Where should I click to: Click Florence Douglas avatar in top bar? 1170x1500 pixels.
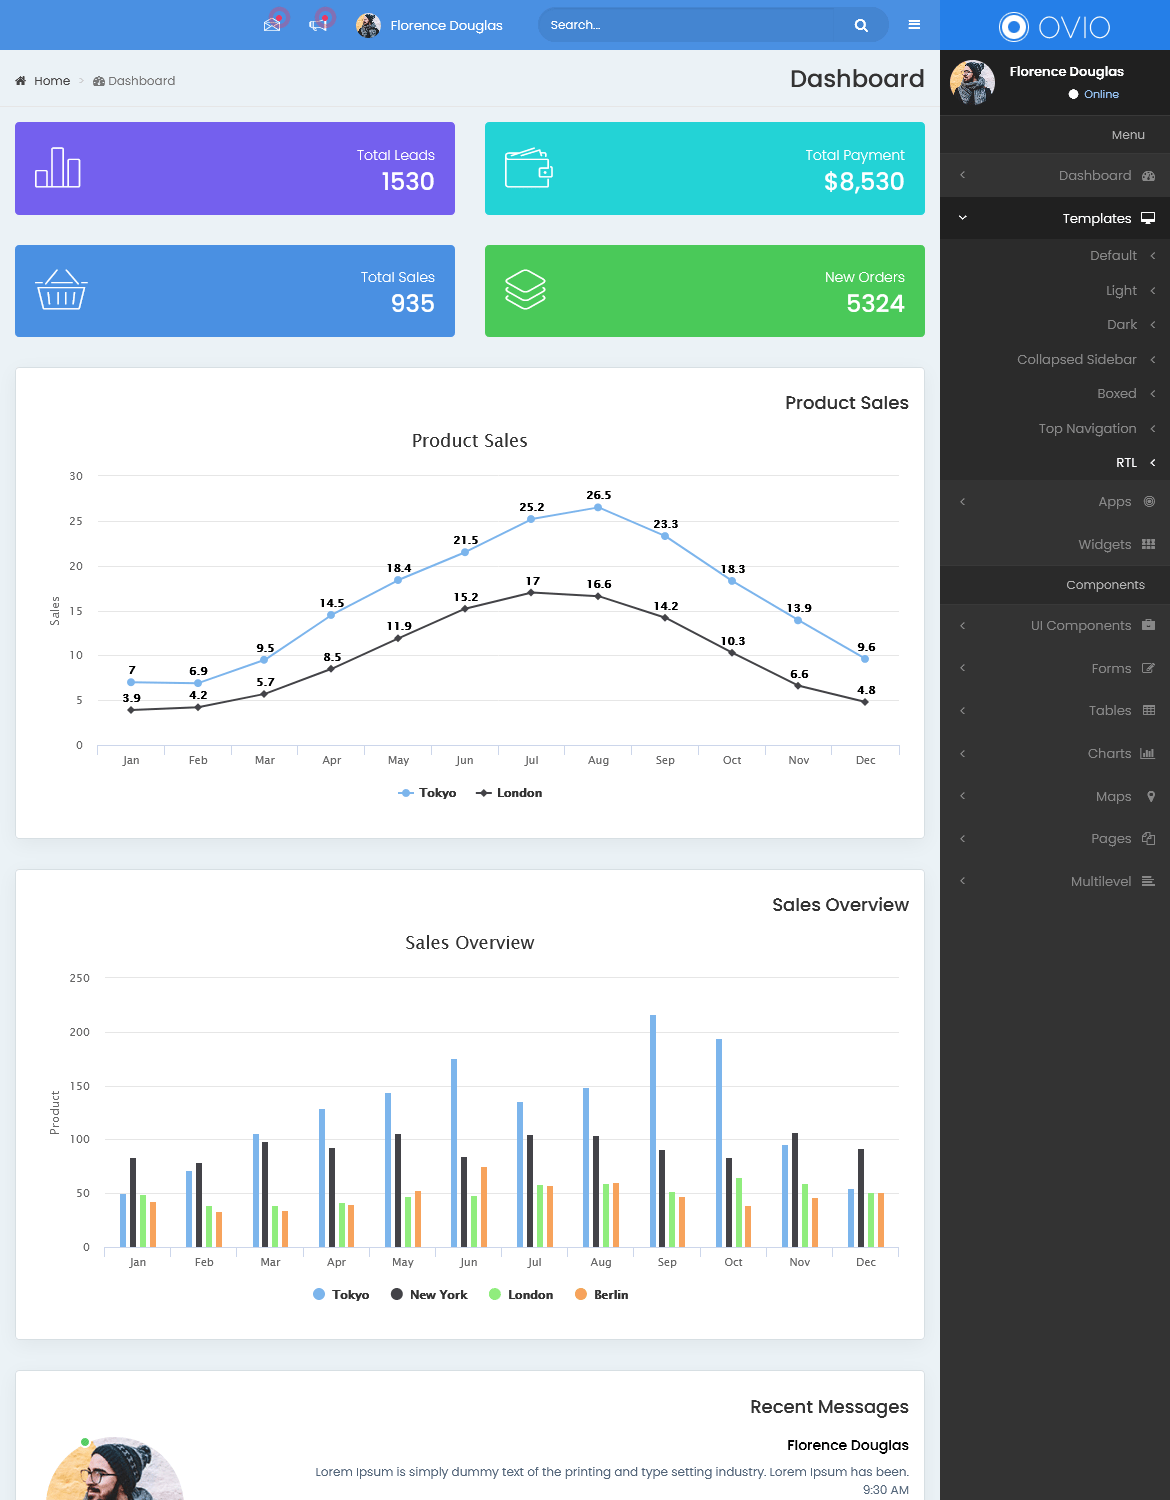coord(368,25)
